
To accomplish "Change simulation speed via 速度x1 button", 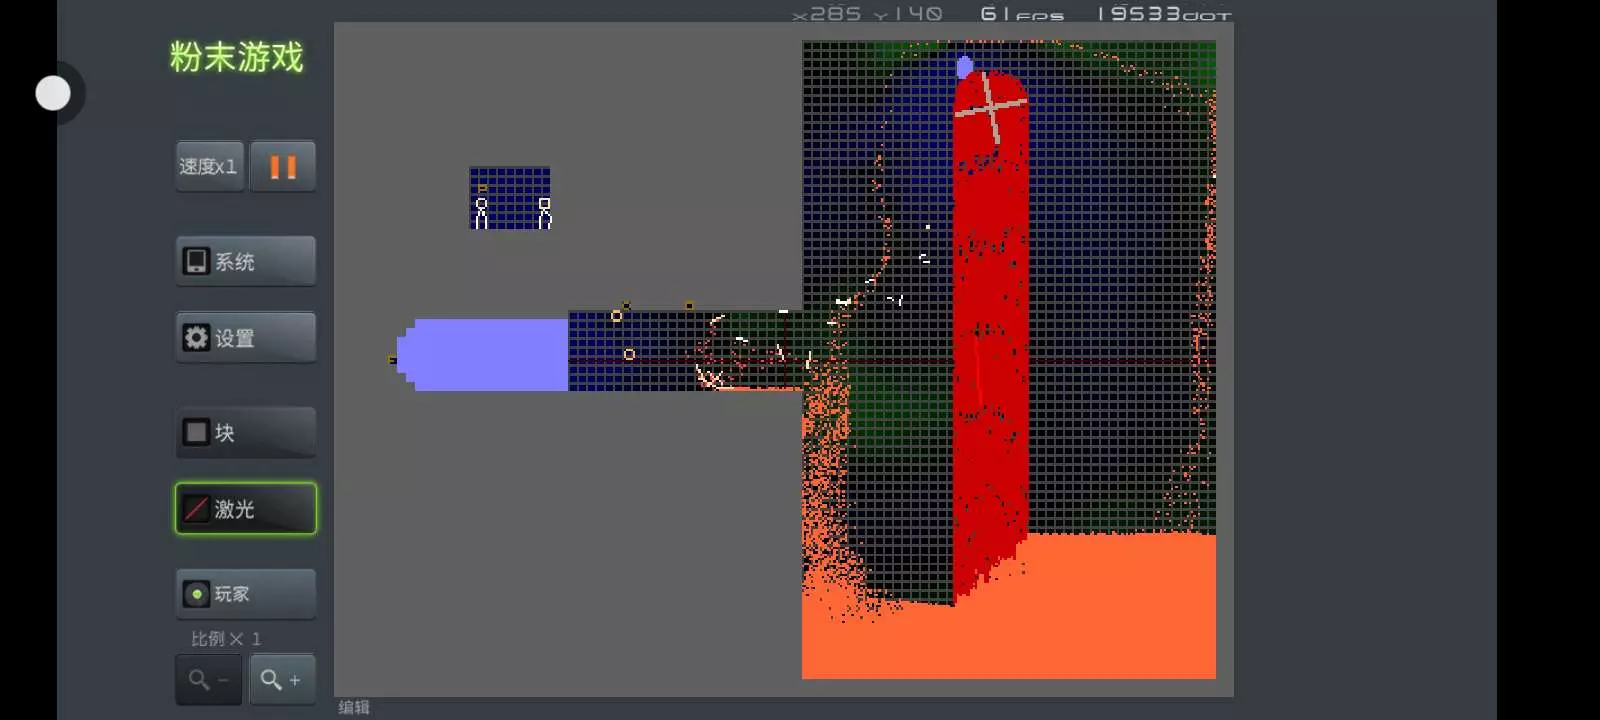I will click(x=209, y=166).
